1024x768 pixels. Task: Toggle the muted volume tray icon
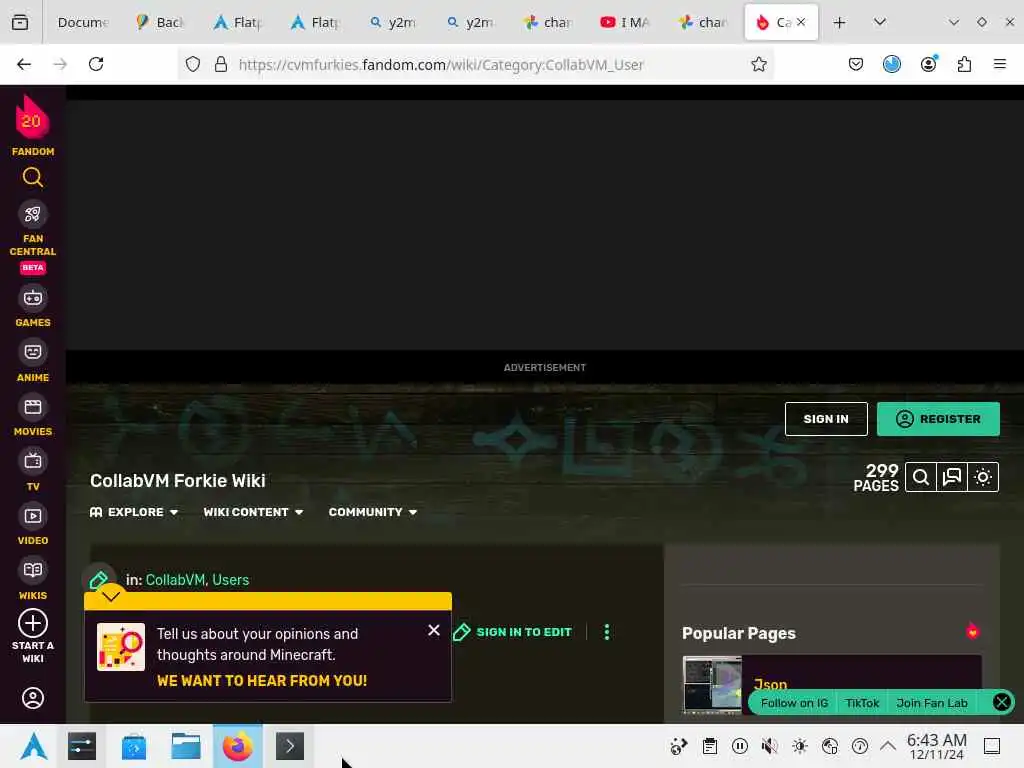point(770,746)
